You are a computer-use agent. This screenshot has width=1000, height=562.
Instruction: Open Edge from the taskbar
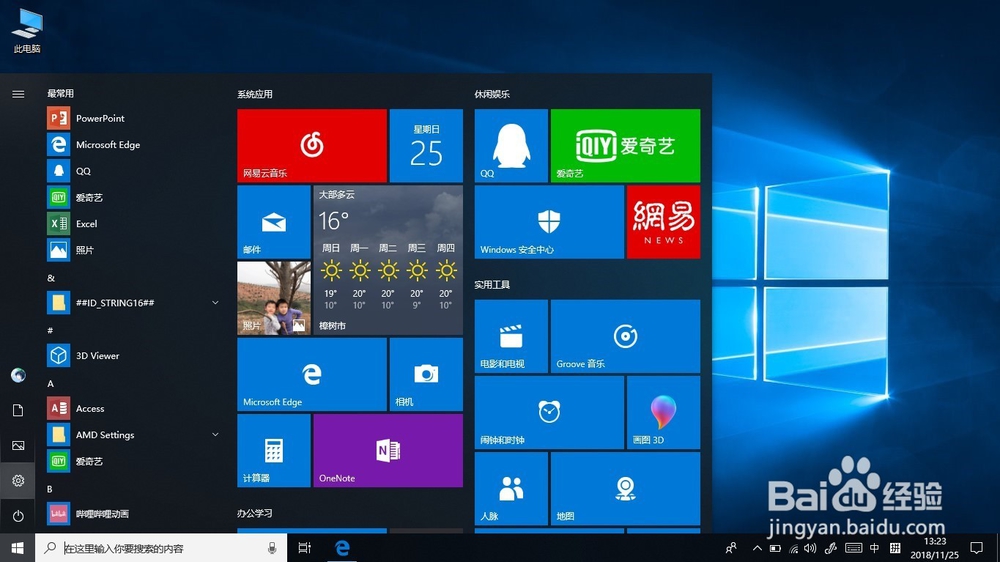[x=342, y=548]
